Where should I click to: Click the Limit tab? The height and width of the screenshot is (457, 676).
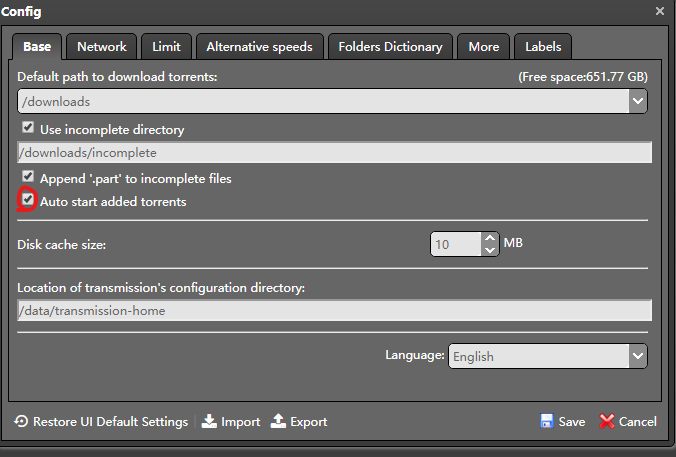[166, 47]
